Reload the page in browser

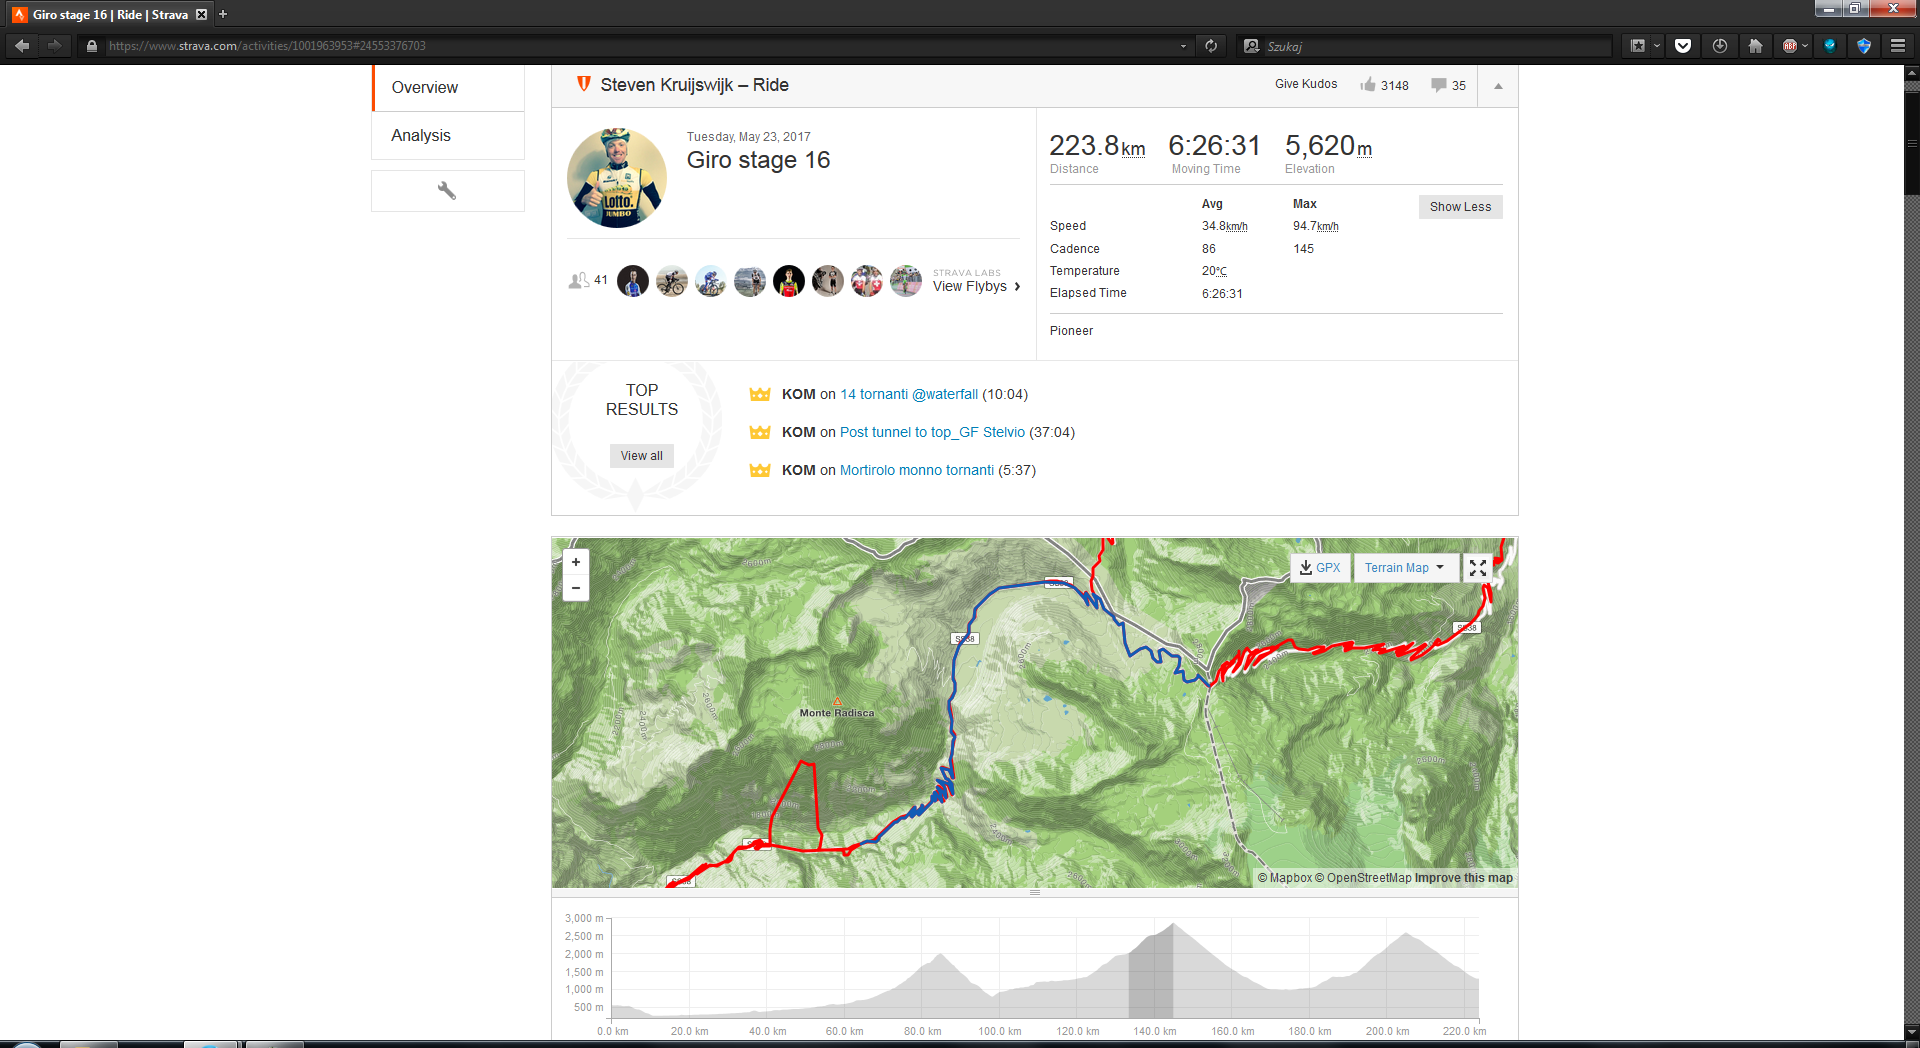pyautogui.click(x=1211, y=46)
